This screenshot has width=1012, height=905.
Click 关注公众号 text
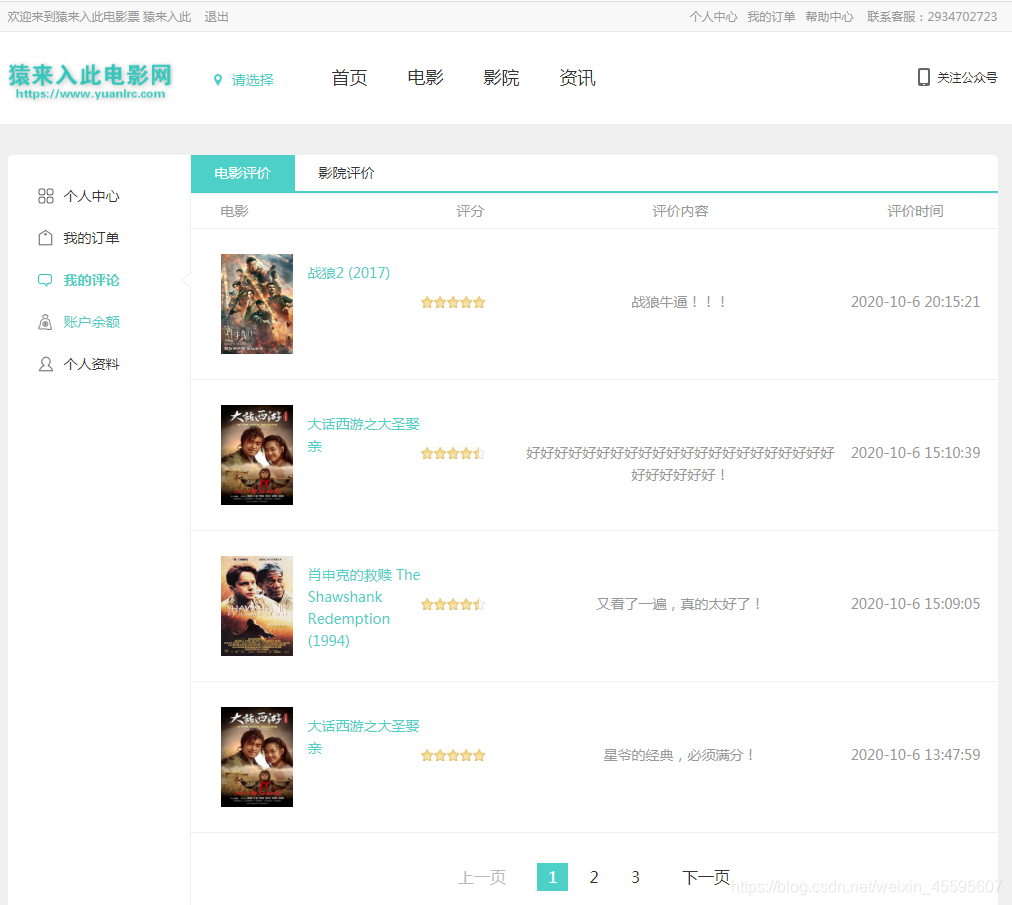(x=967, y=77)
